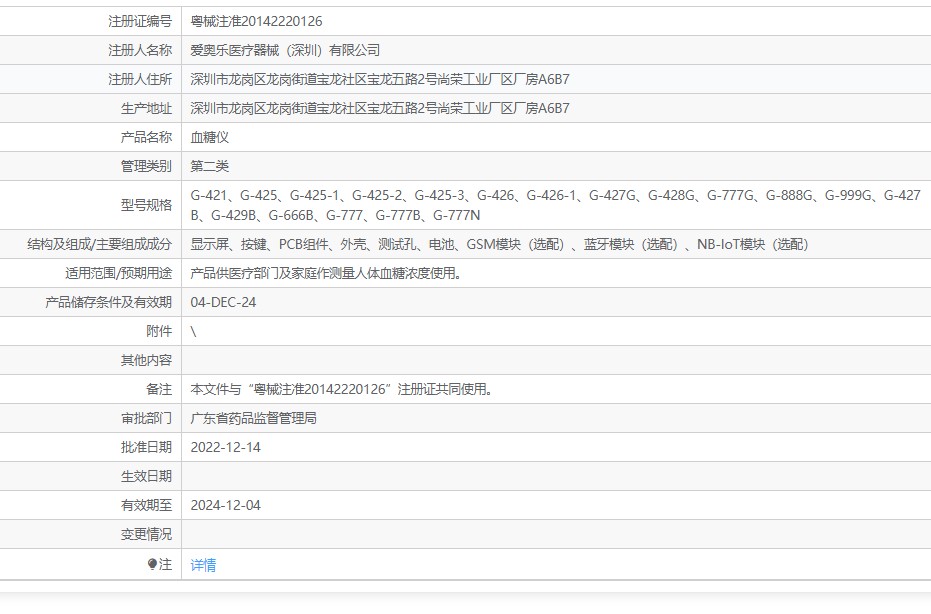This screenshot has height=614, width=931.
Task: Click the 型号规格 model list text
Action: pyautogui.click(x=555, y=205)
